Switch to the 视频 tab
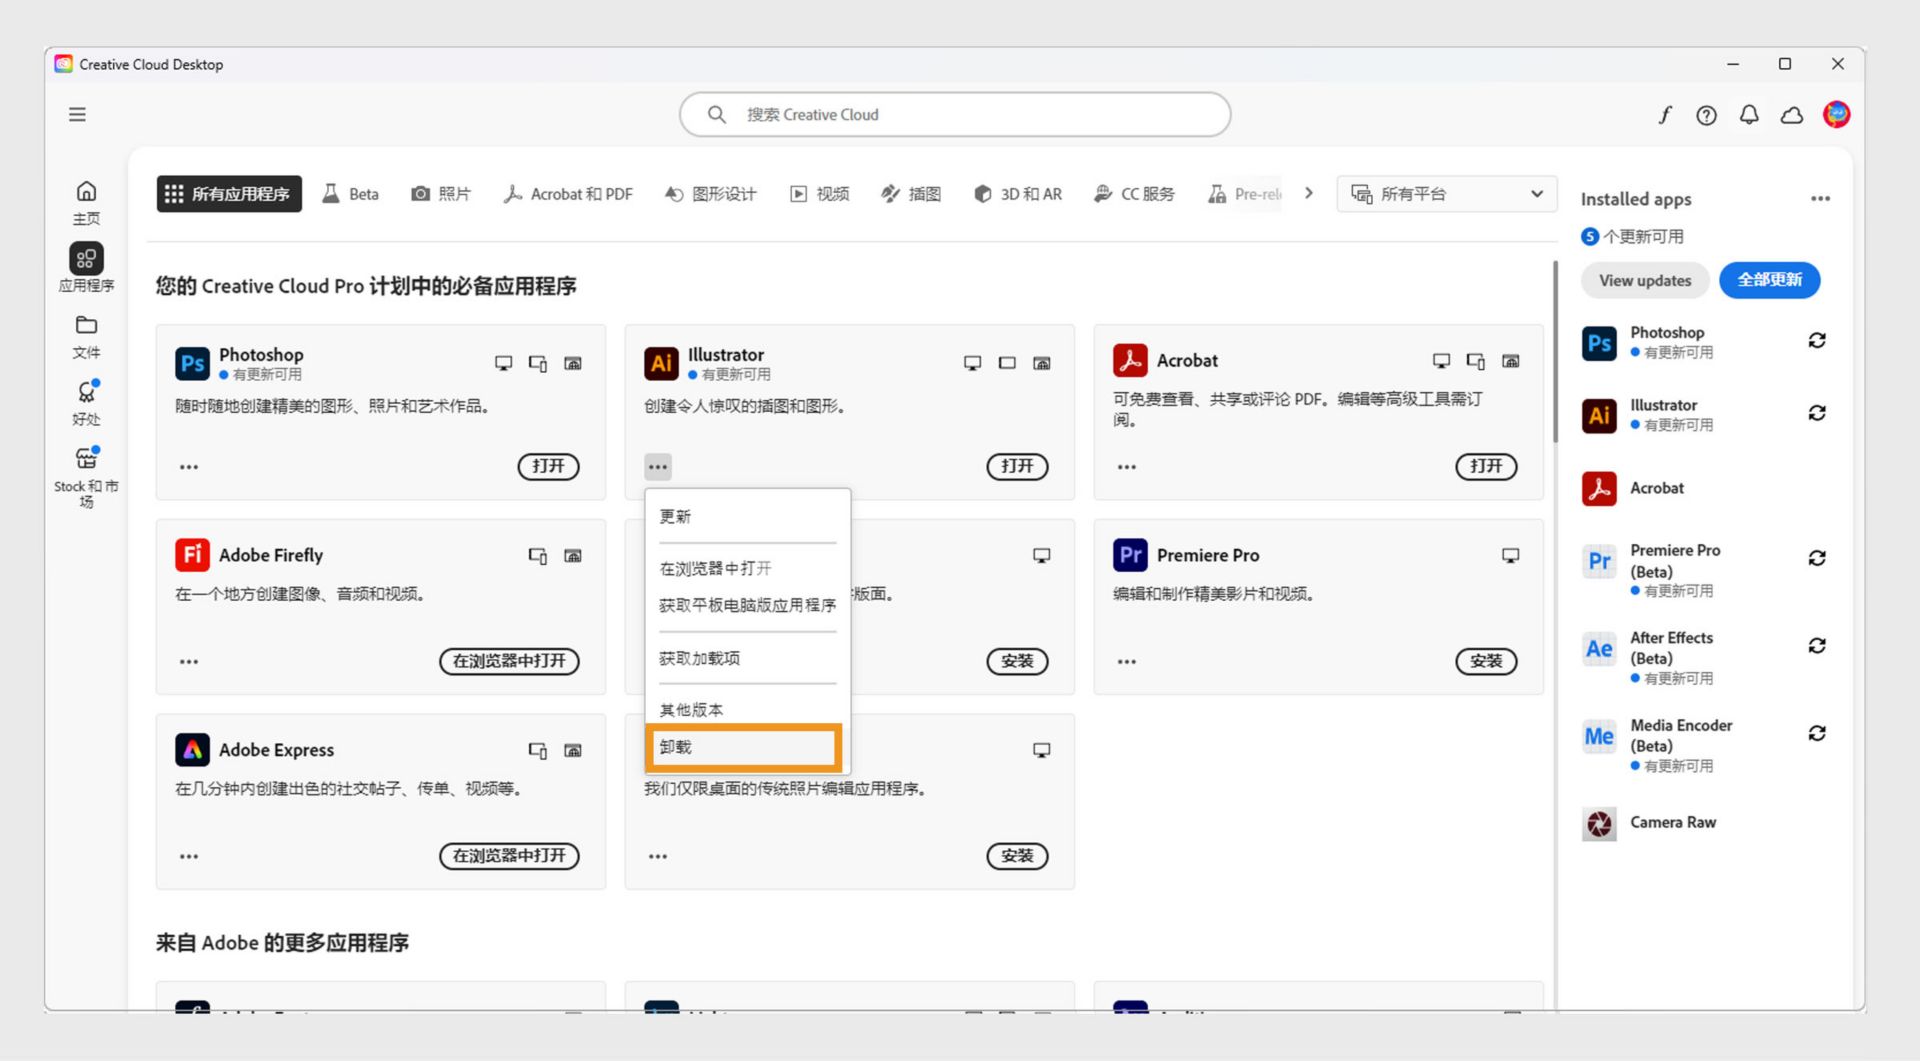Image resolution: width=1920 pixels, height=1061 pixels. (x=820, y=194)
